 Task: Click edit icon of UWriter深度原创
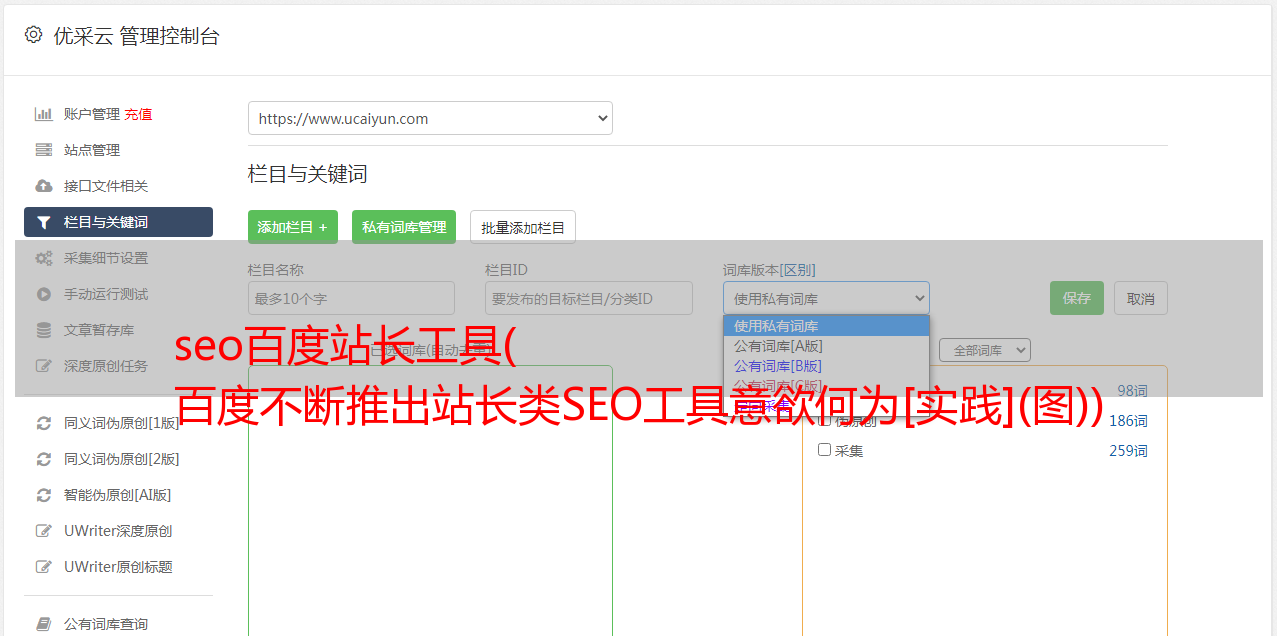44,531
